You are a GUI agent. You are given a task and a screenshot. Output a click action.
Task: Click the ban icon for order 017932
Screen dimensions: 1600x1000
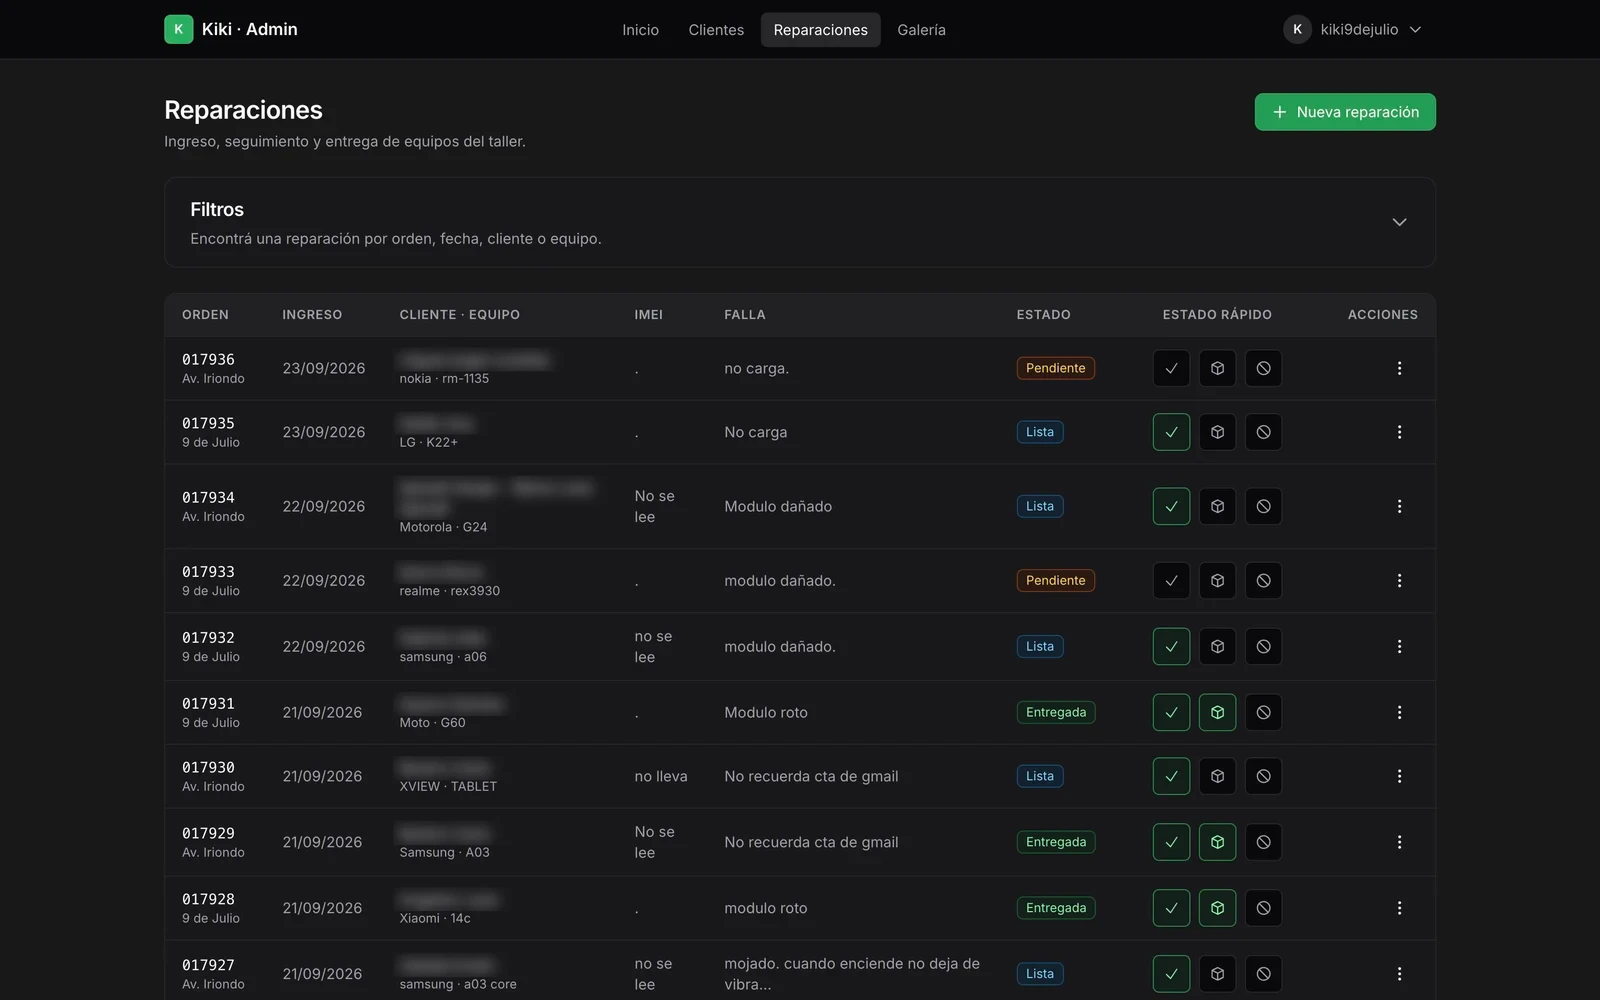click(1263, 646)
